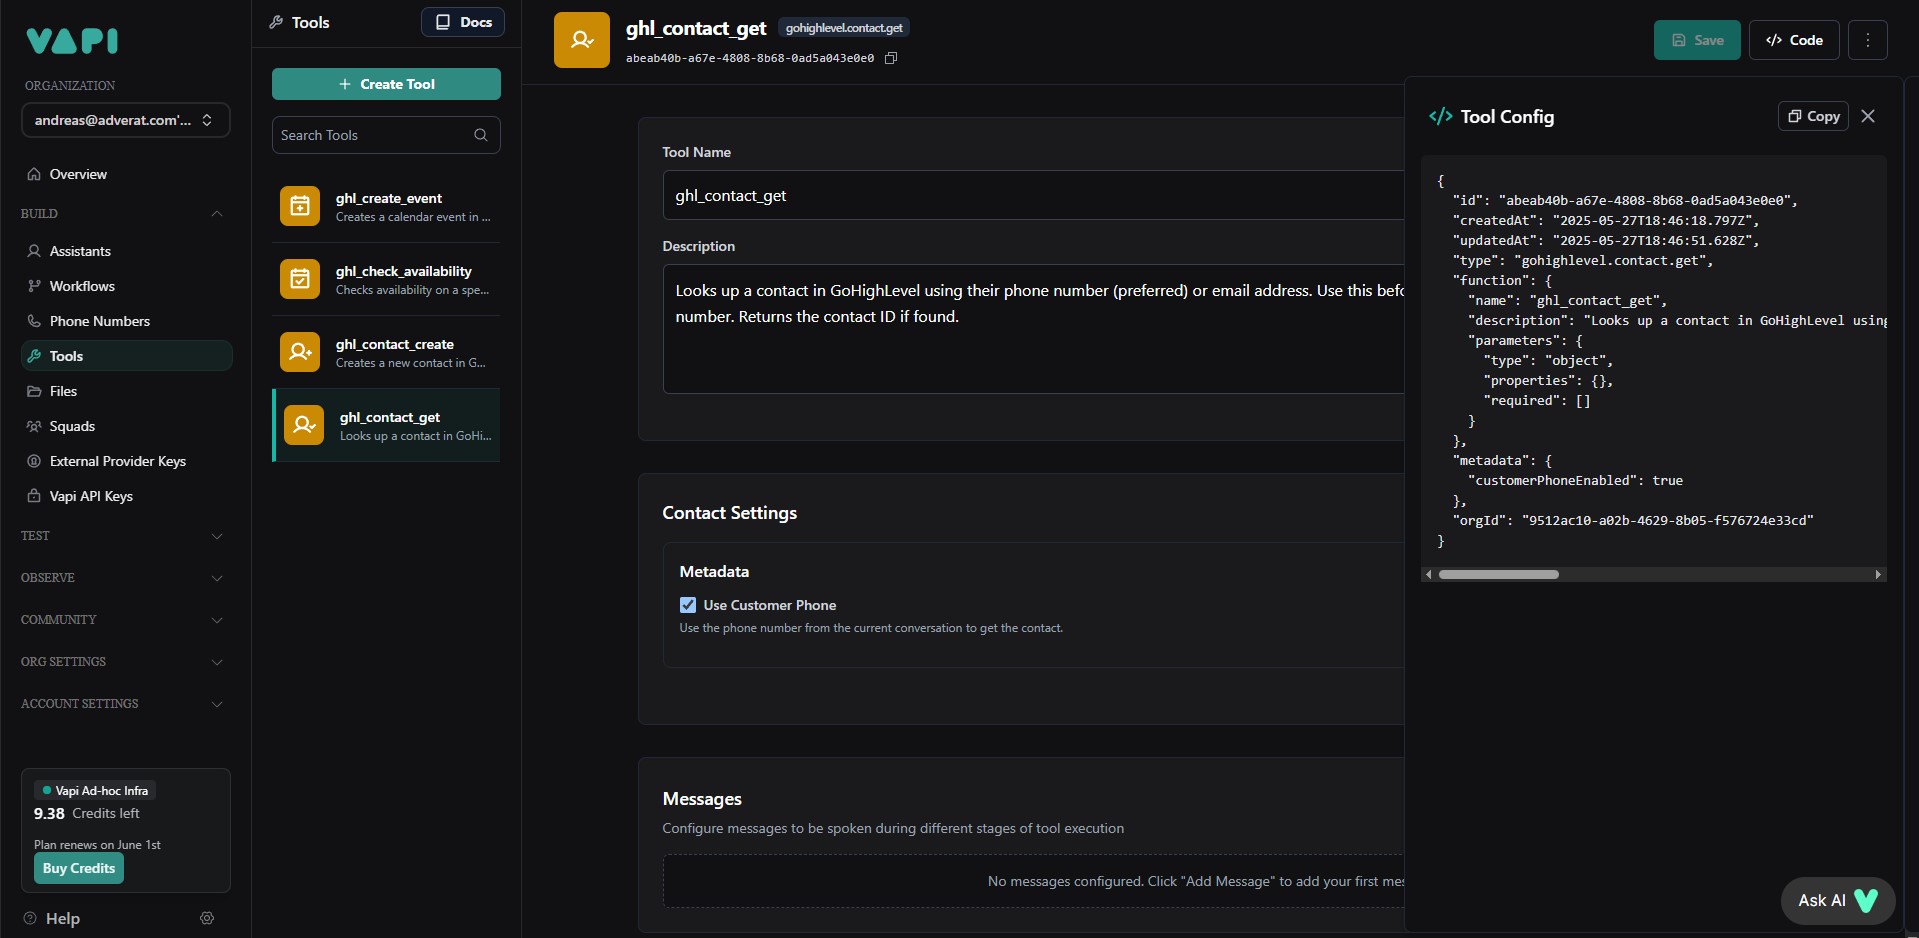Close the Tool Config panel
The width and height of the screenshot is (1919, 938).
(1867, 116)
